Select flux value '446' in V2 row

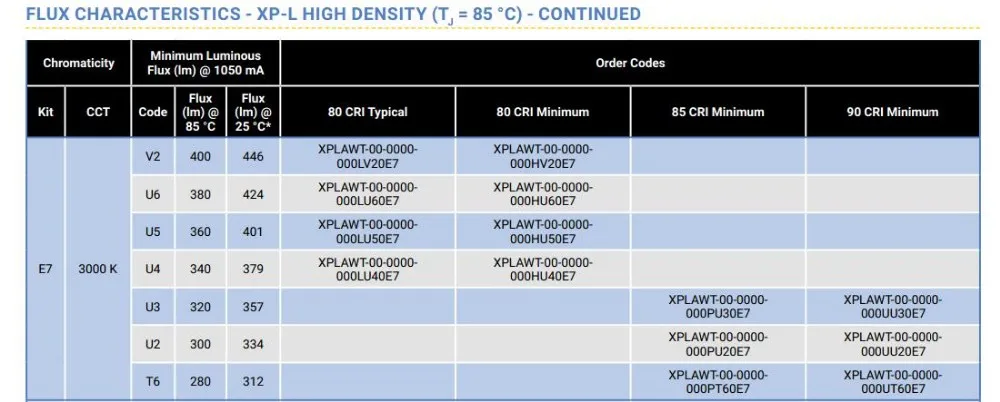(x=253, y=156)
